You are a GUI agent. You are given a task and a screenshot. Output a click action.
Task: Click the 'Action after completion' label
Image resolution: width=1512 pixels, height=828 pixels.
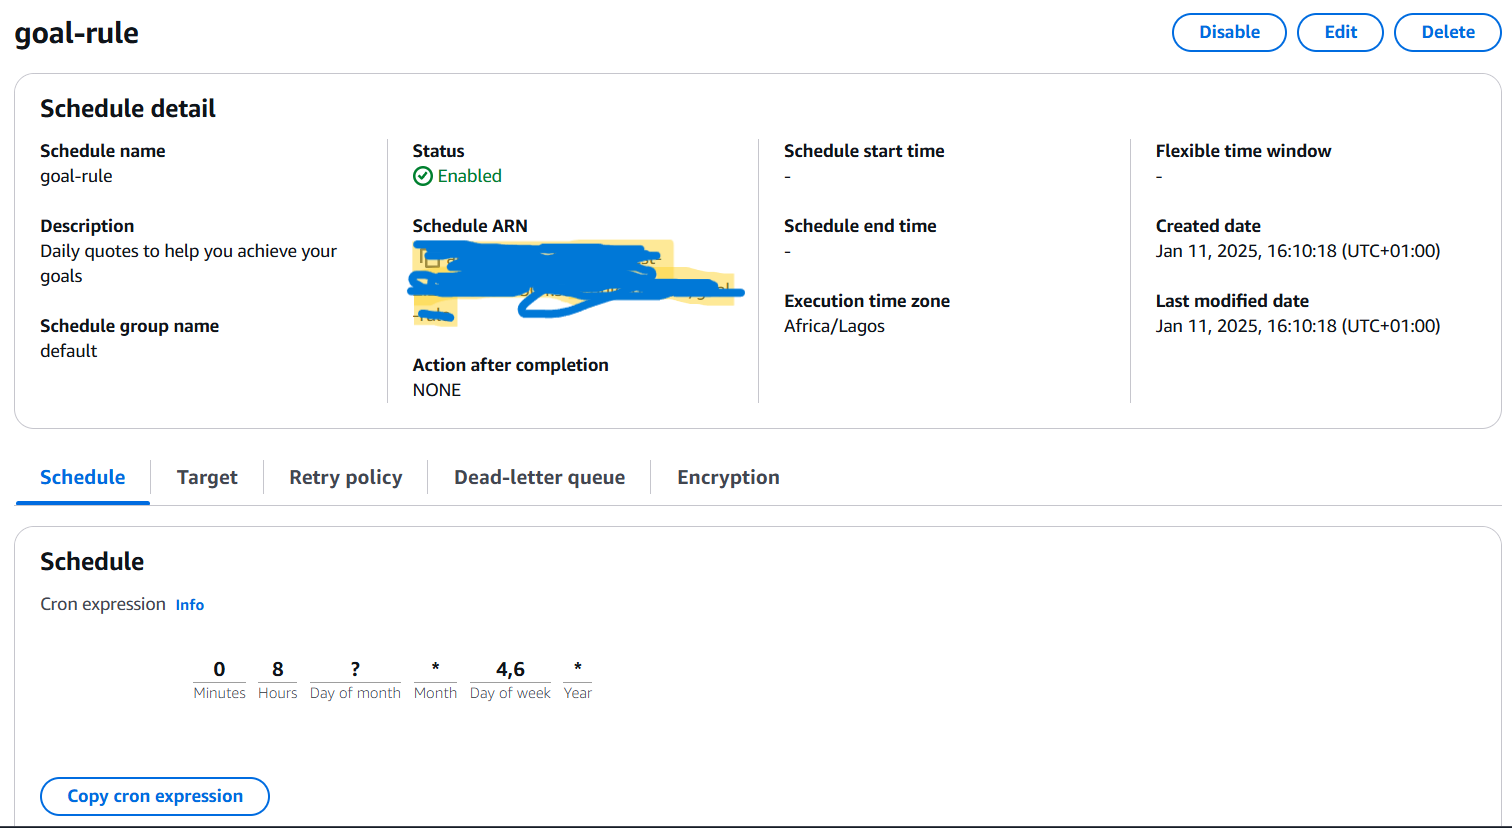[x=510, y=365]
